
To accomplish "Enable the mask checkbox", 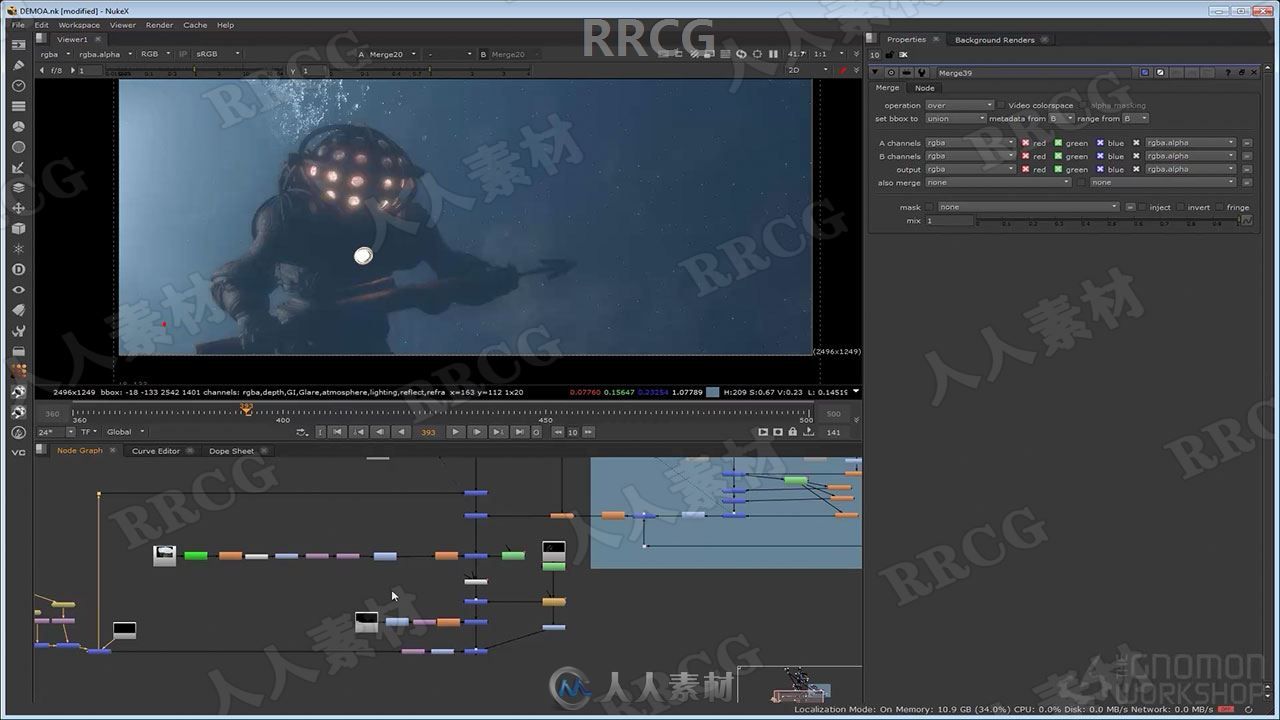I will coord(929,207).
